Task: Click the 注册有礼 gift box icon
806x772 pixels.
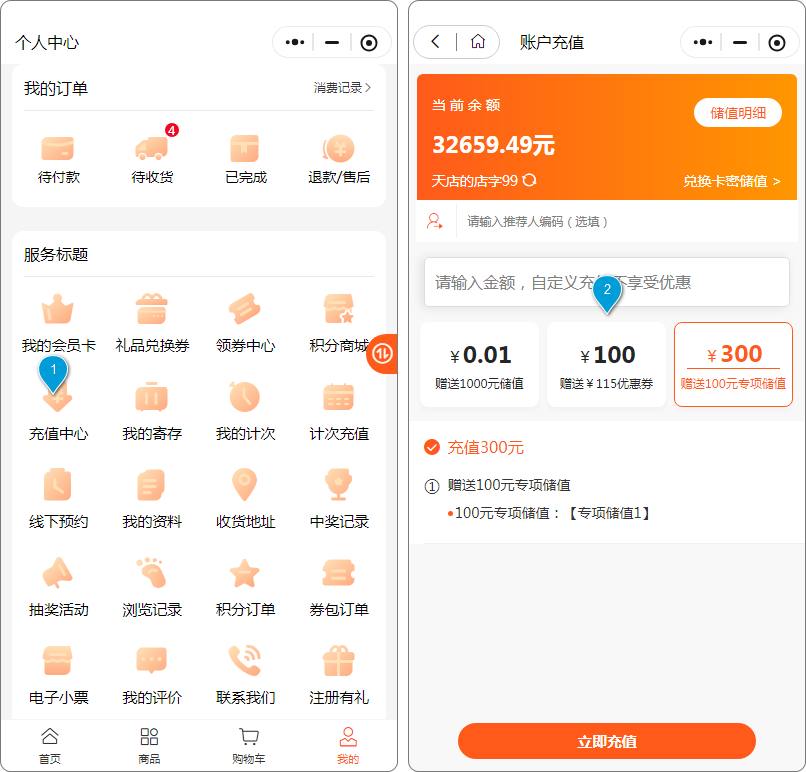Action: point(339,662)
